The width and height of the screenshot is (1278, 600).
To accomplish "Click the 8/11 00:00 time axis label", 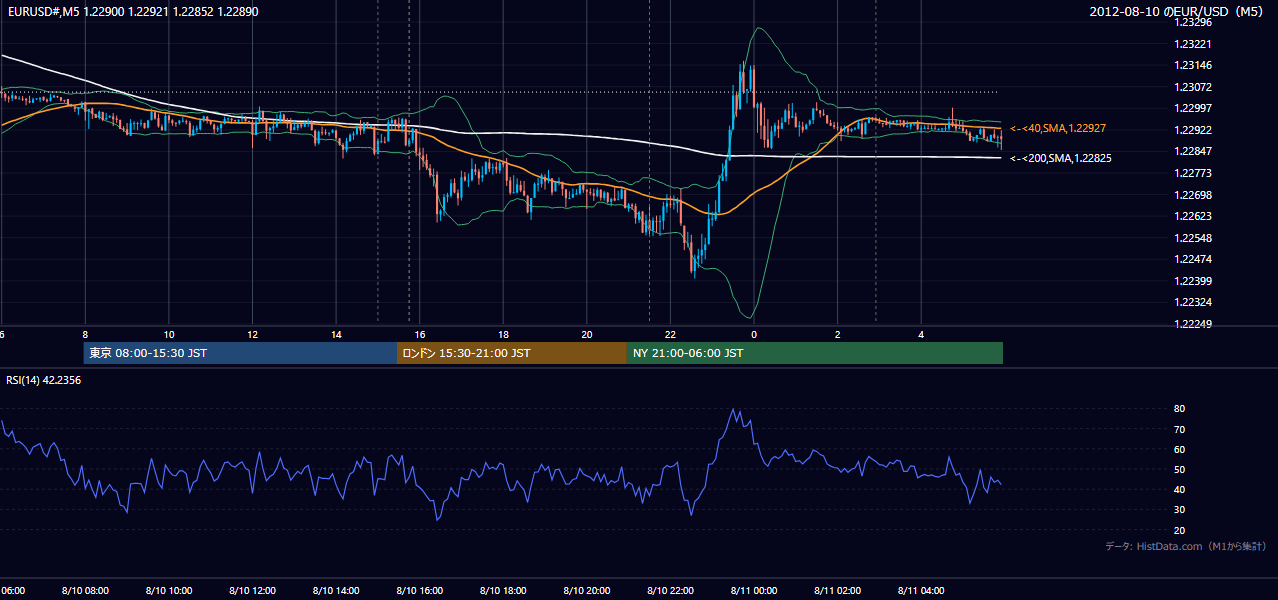I will 754,590.
